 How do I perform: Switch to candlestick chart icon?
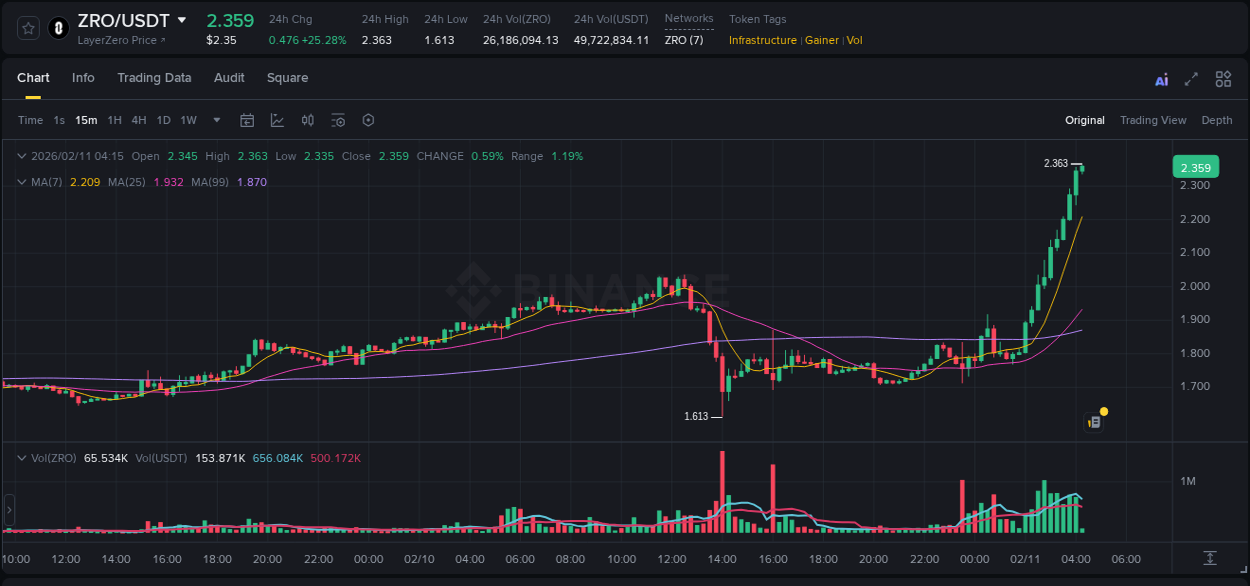point(308,120)
